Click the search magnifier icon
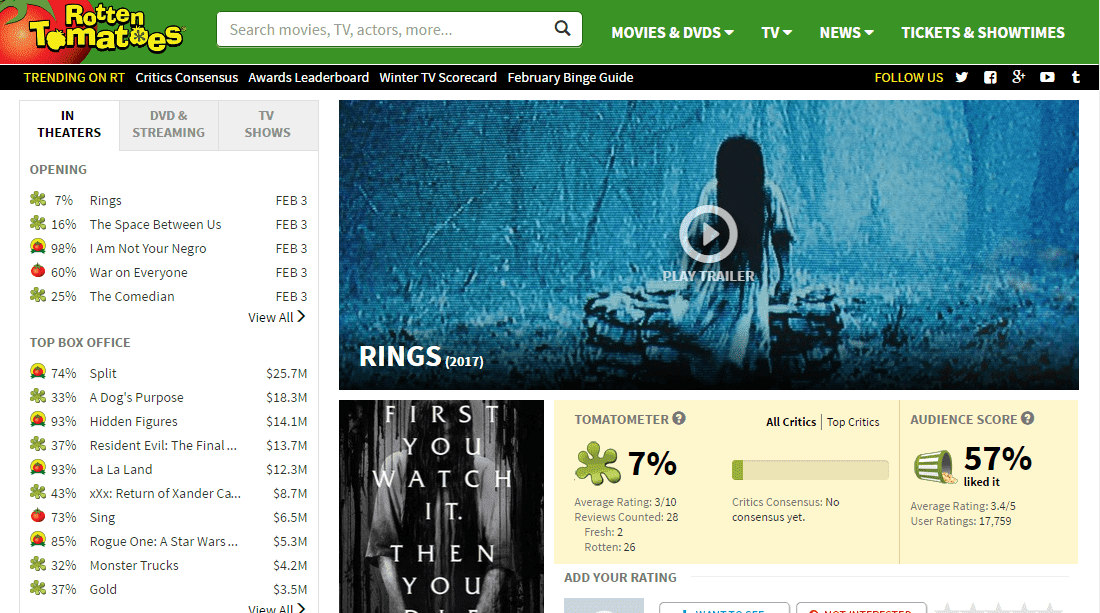The width and height of the screenshot is (1100, 613). tap(563, 28)
